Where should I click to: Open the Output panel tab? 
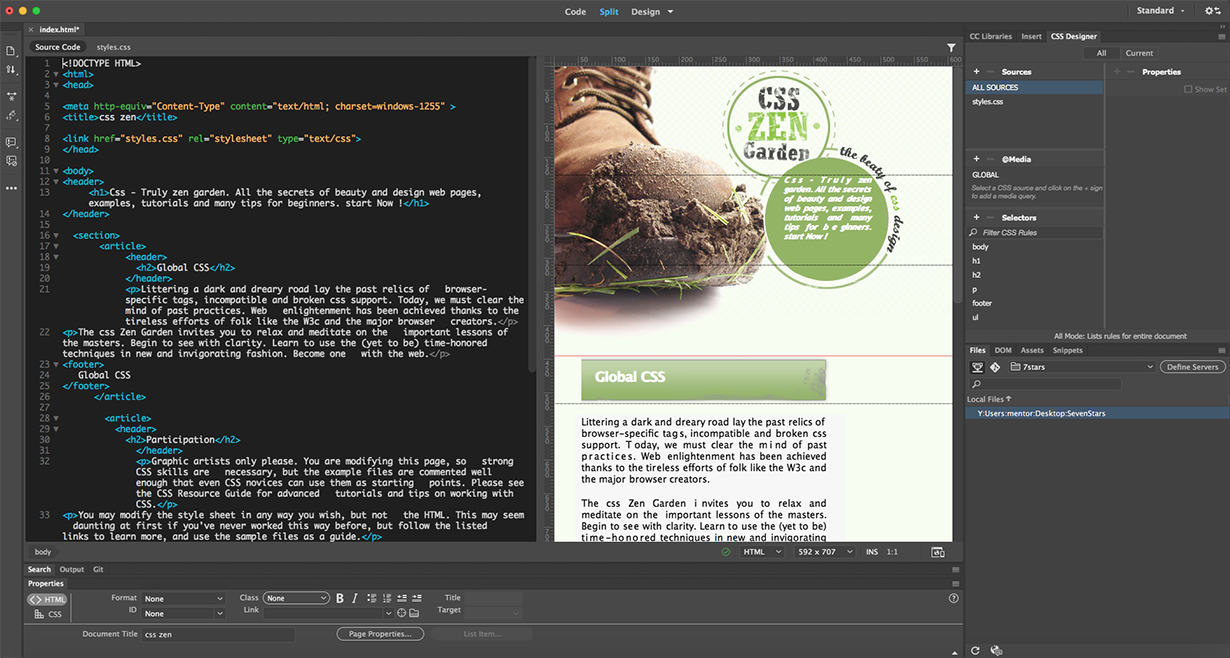tap(72, 570)
